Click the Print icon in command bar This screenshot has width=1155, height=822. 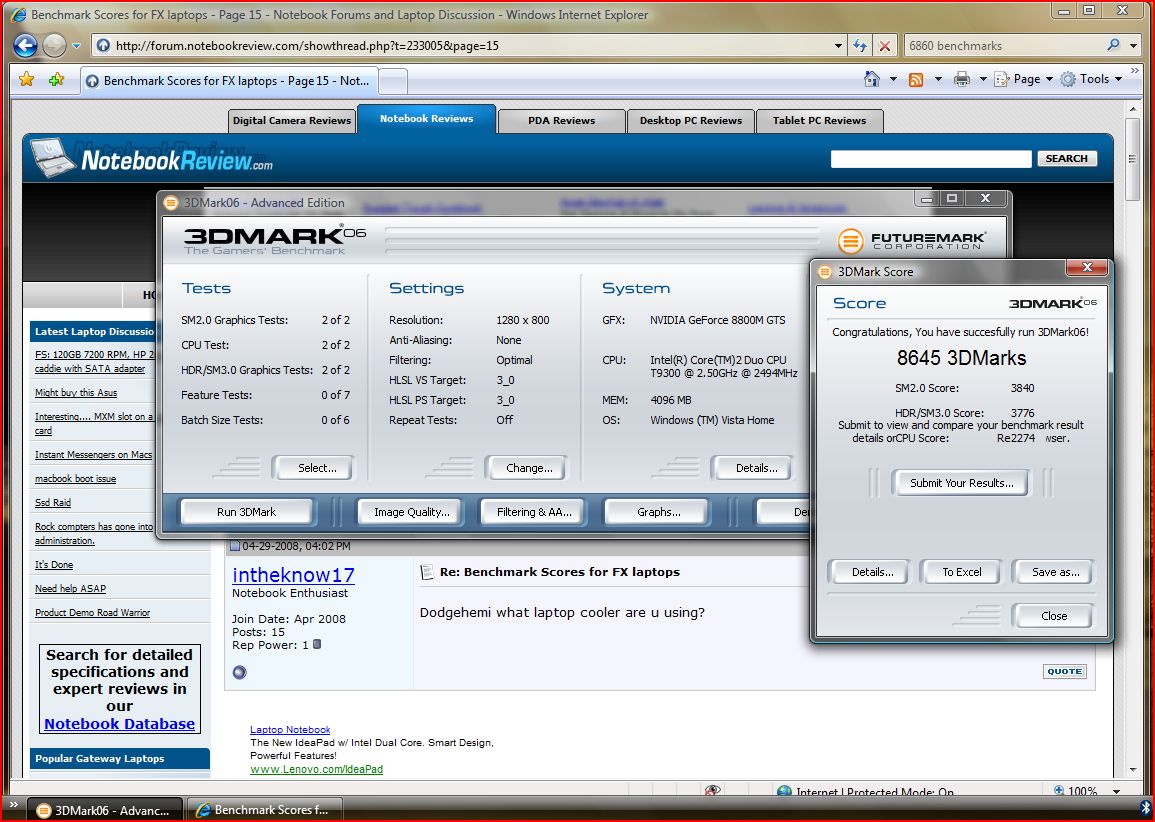(x=962, y=79)
